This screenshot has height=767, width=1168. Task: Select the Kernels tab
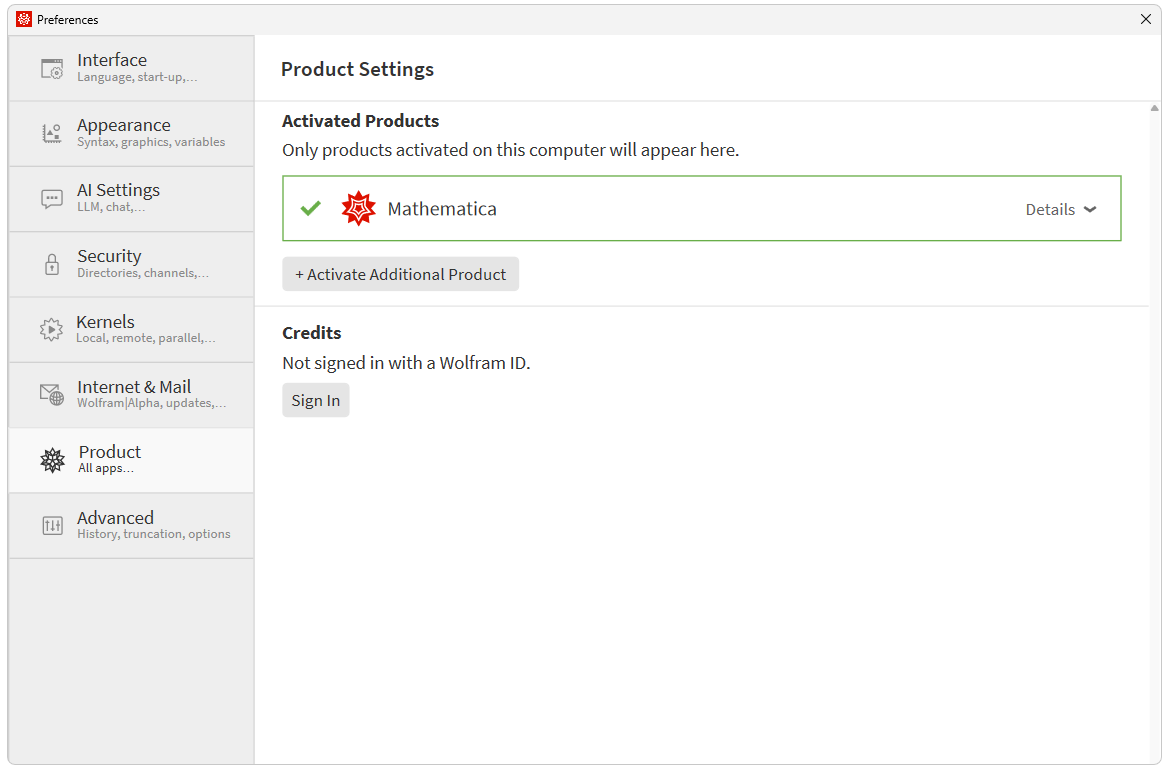click(131, 330)
